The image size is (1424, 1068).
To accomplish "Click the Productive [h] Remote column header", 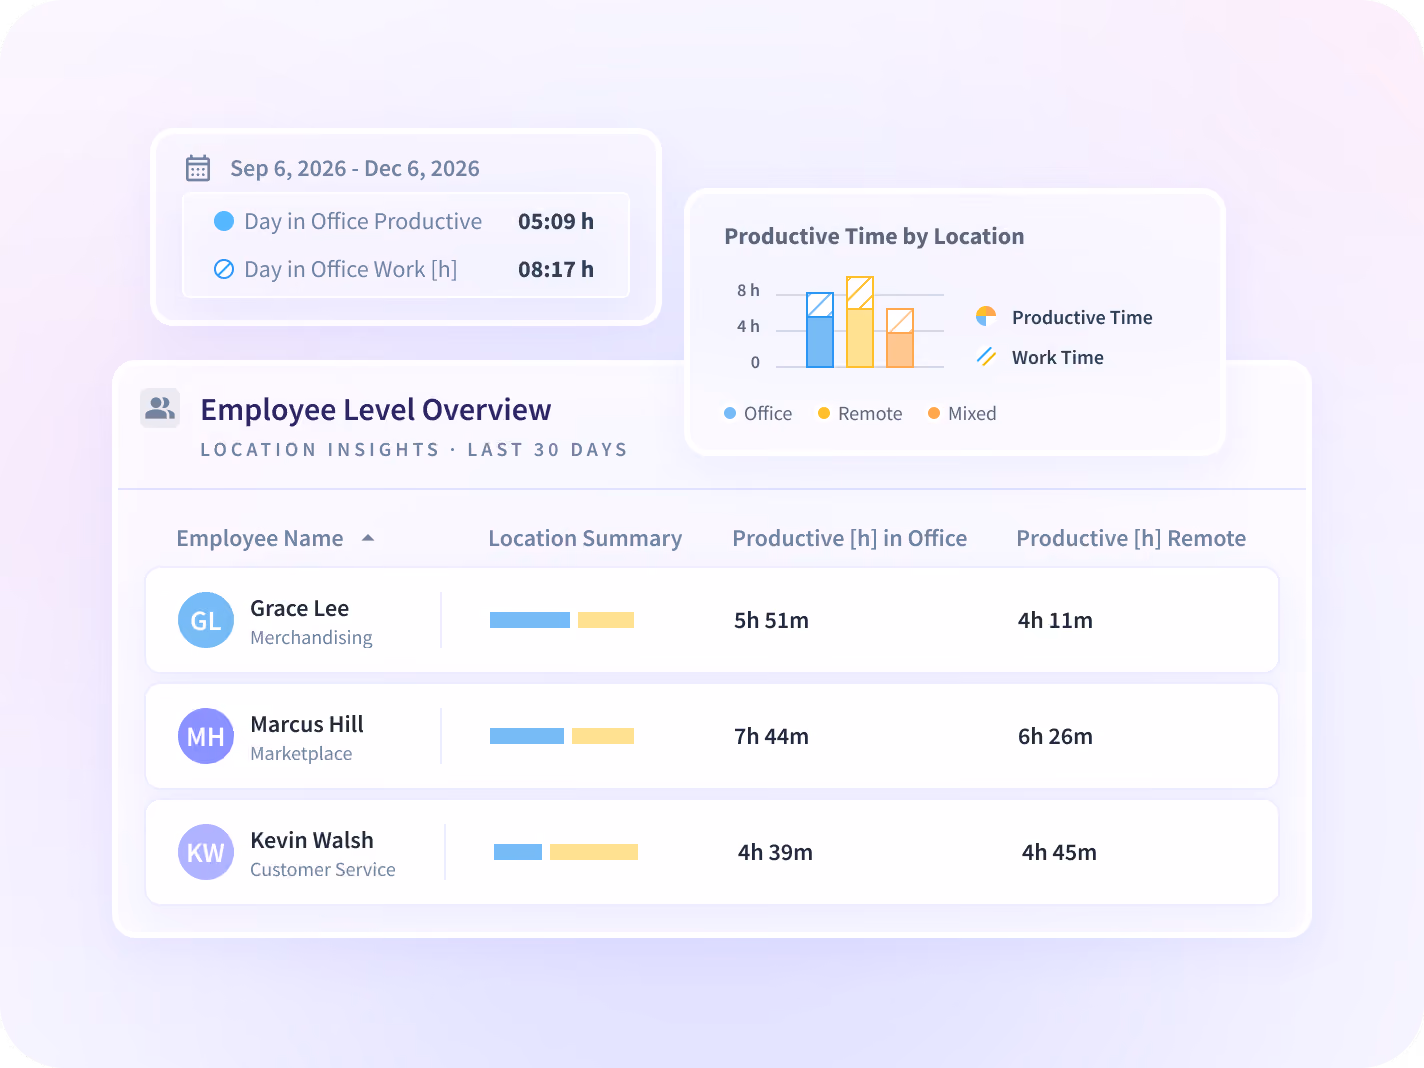I will 1131,538.
